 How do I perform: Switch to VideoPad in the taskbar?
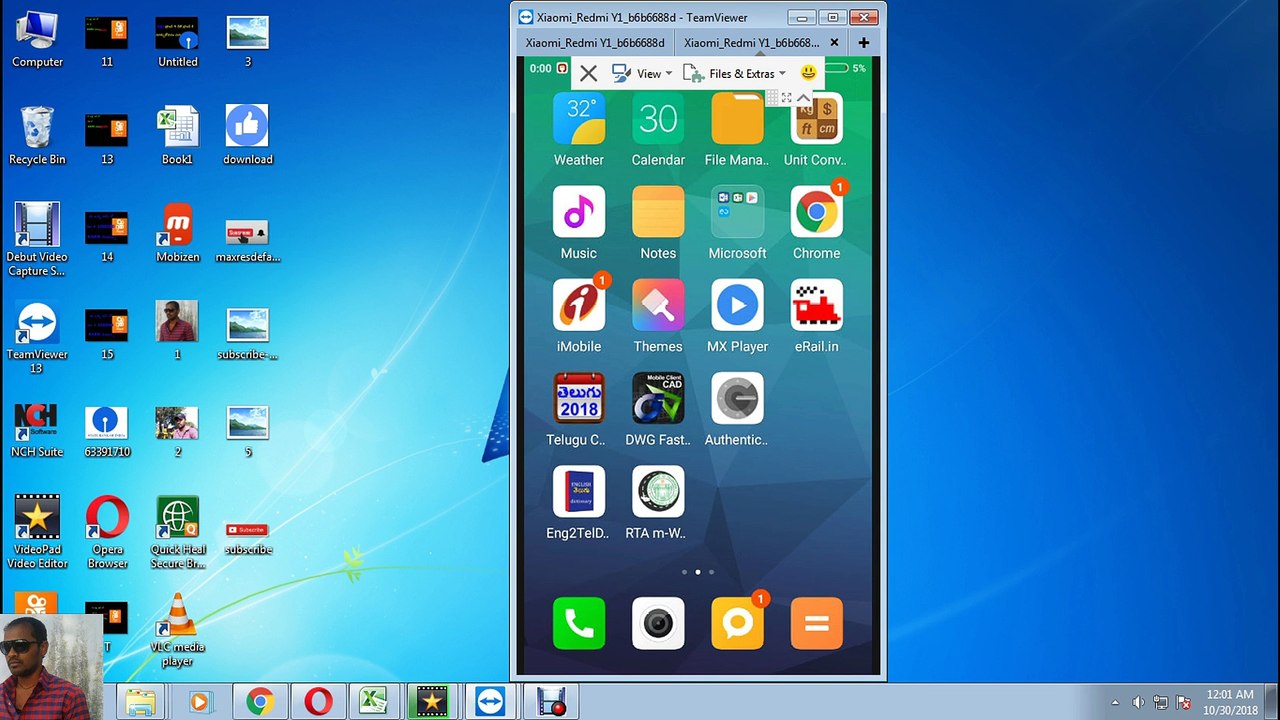432,702
